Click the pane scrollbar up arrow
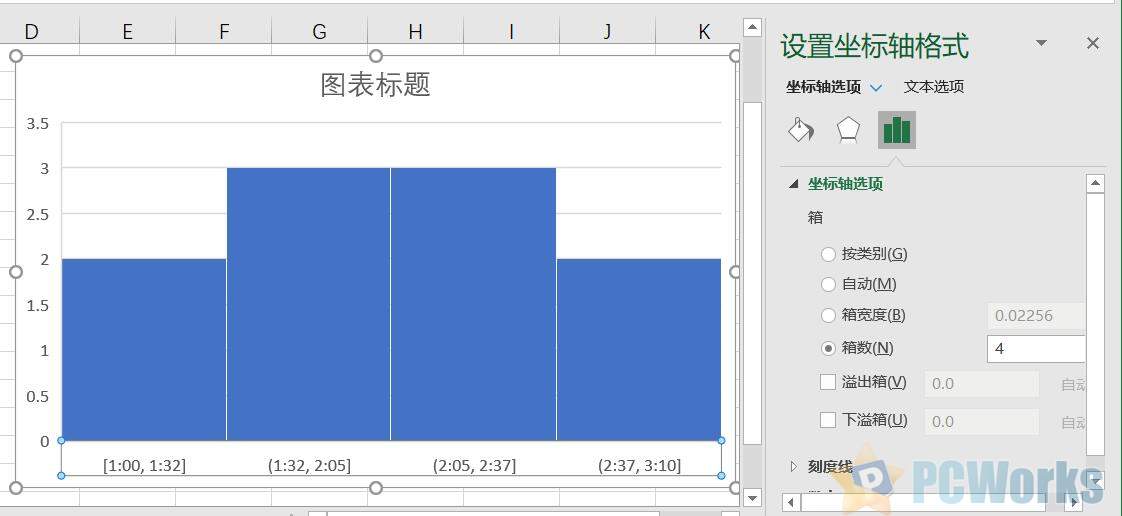 (1096, 184)
